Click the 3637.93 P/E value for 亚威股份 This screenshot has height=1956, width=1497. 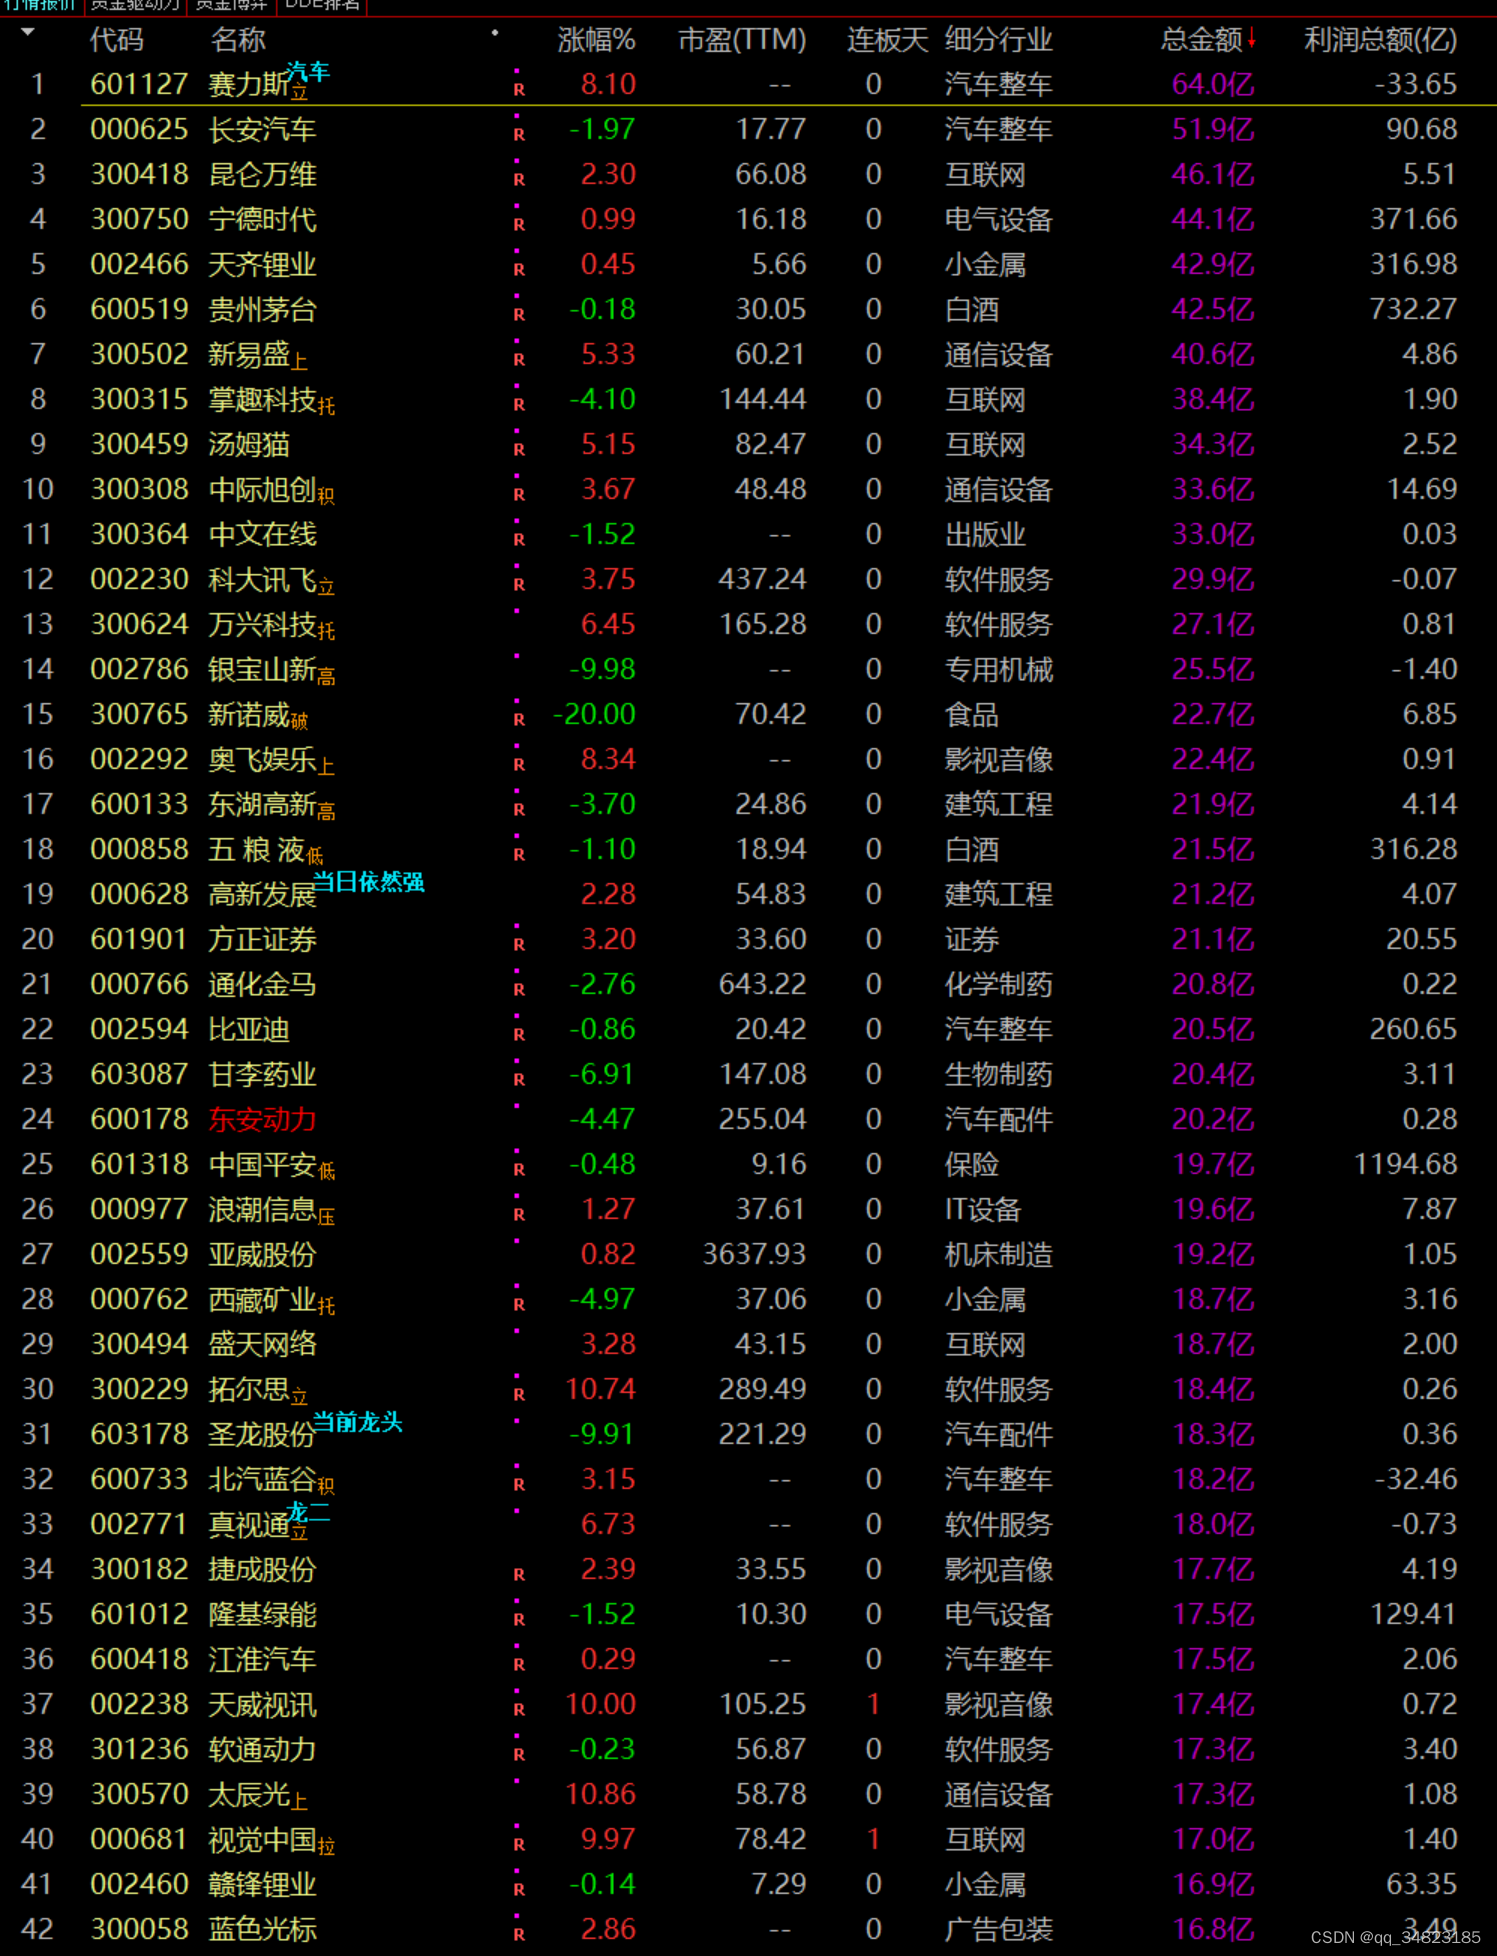click(754, 1254)
